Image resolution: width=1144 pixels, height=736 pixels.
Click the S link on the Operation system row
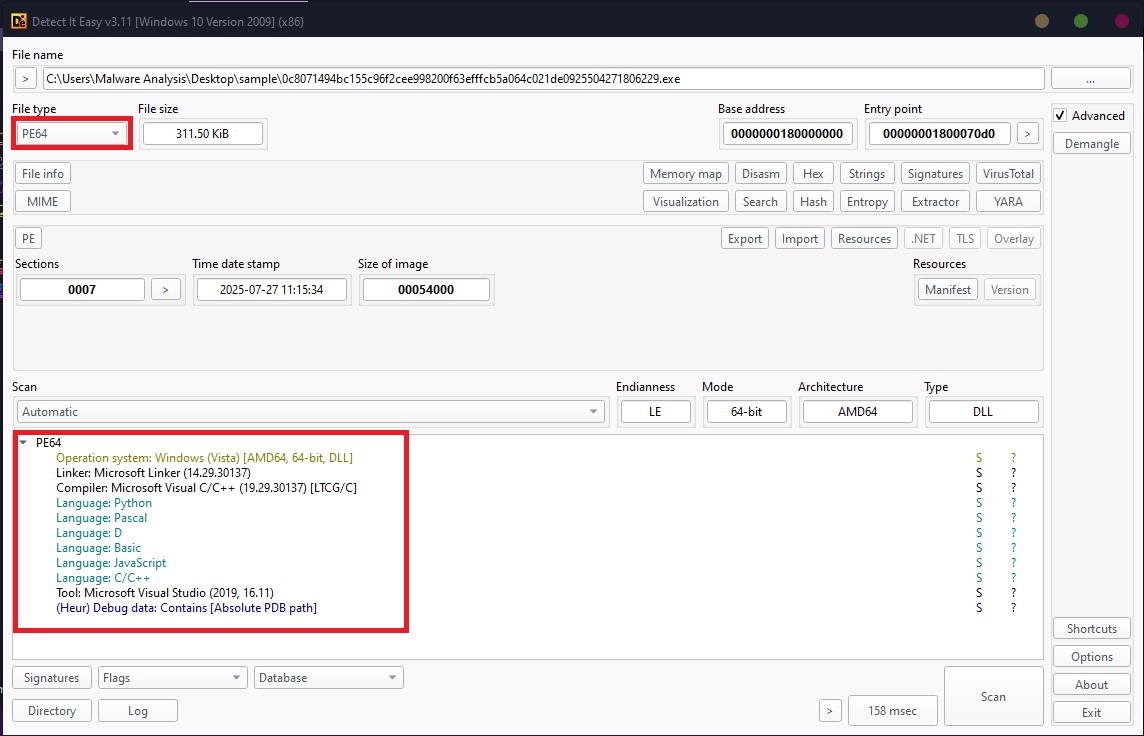point(979,457)
